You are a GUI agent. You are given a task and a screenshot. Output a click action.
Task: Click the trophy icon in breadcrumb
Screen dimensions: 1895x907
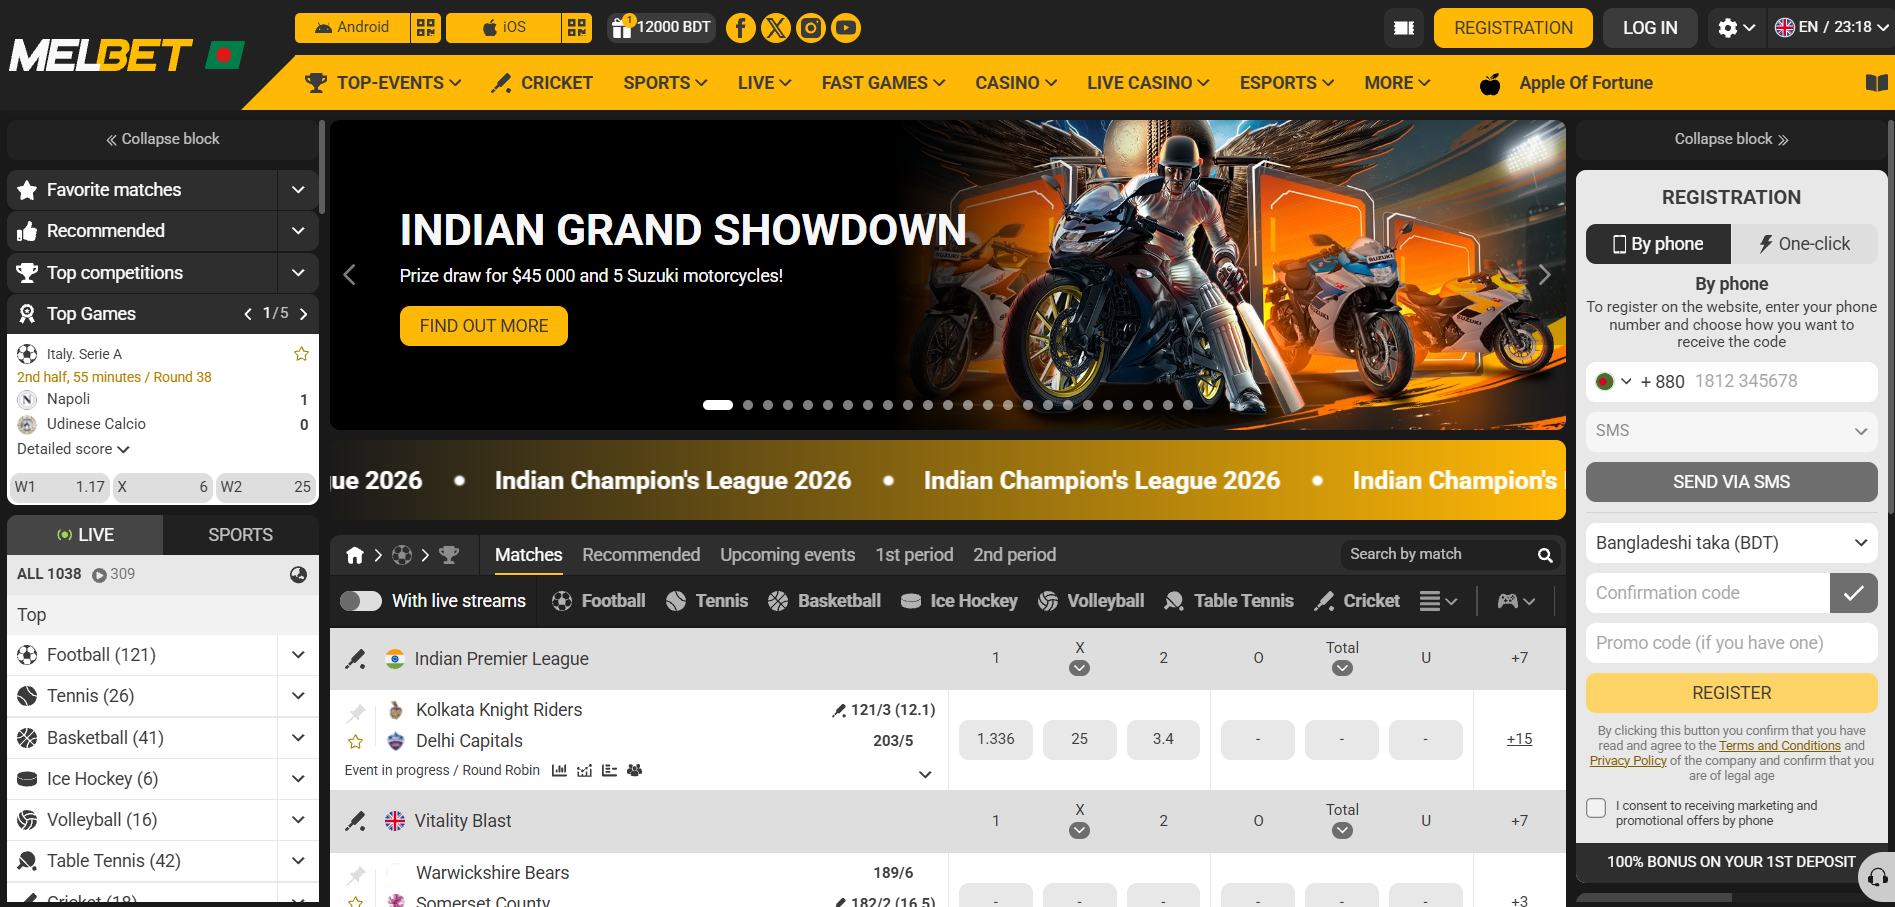pos(449,555)
